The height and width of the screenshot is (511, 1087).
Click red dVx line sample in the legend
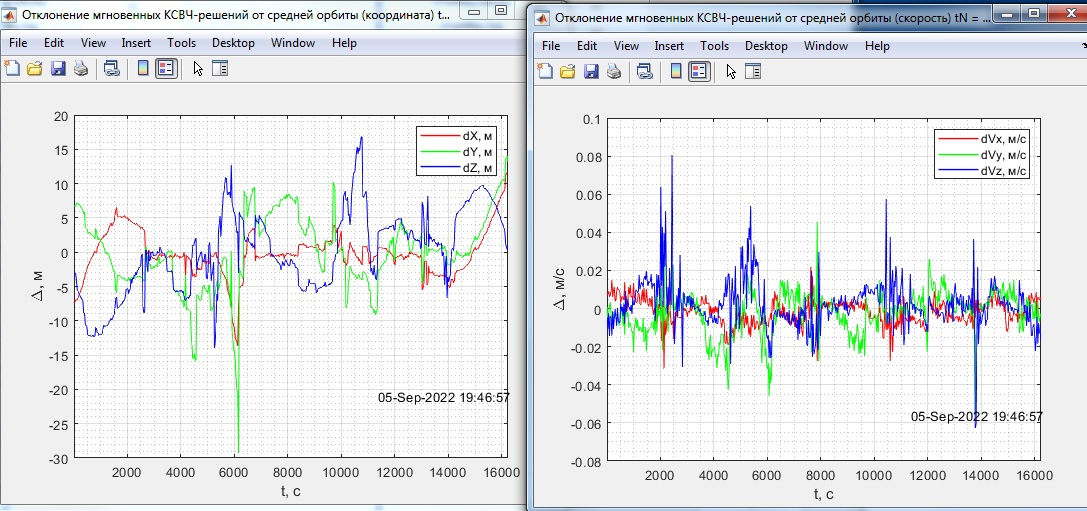[957, 139]
